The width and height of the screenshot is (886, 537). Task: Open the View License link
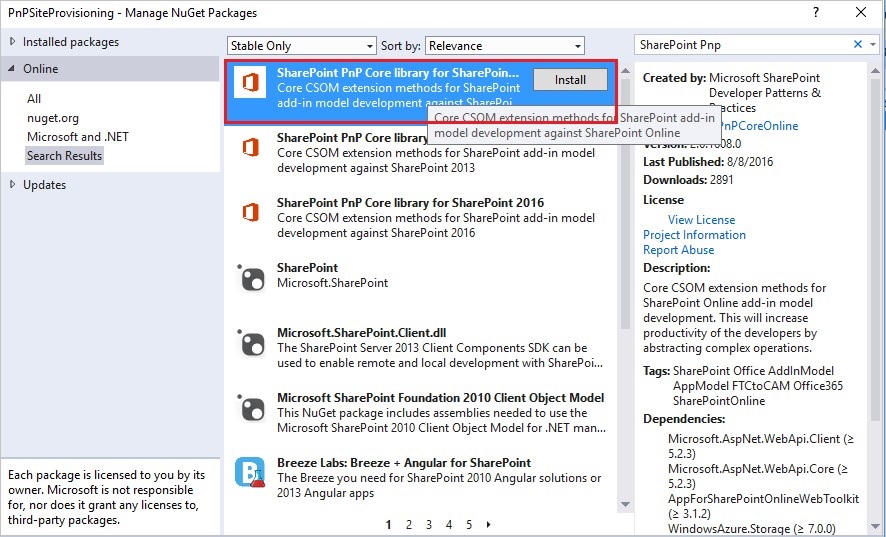point(701,219)
